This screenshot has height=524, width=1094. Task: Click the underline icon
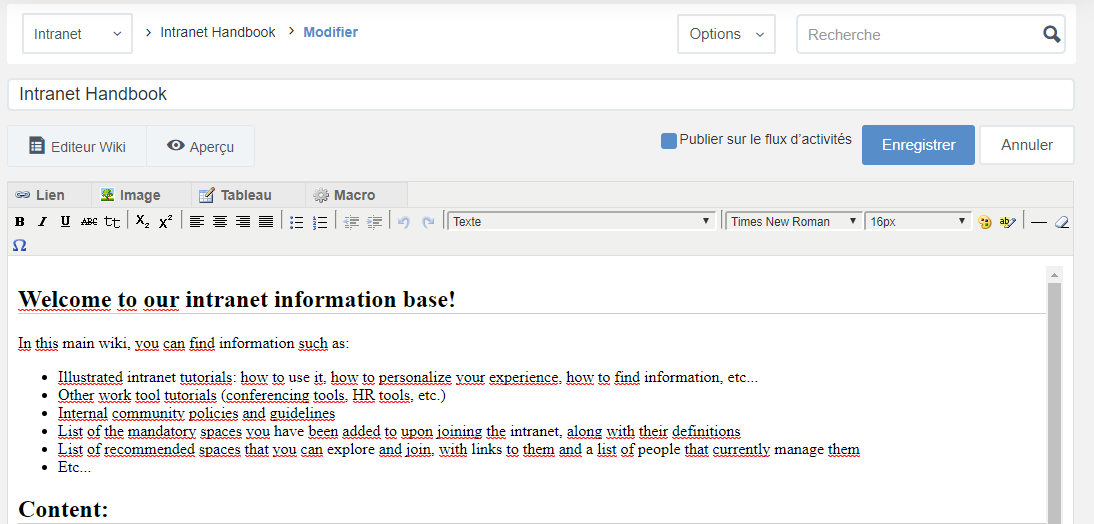[65, 222]
